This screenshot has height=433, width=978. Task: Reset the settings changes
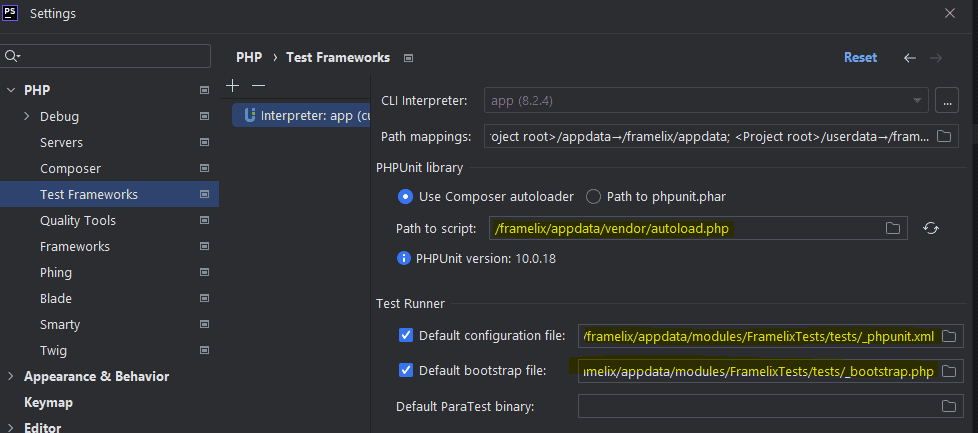pos(860,57)
